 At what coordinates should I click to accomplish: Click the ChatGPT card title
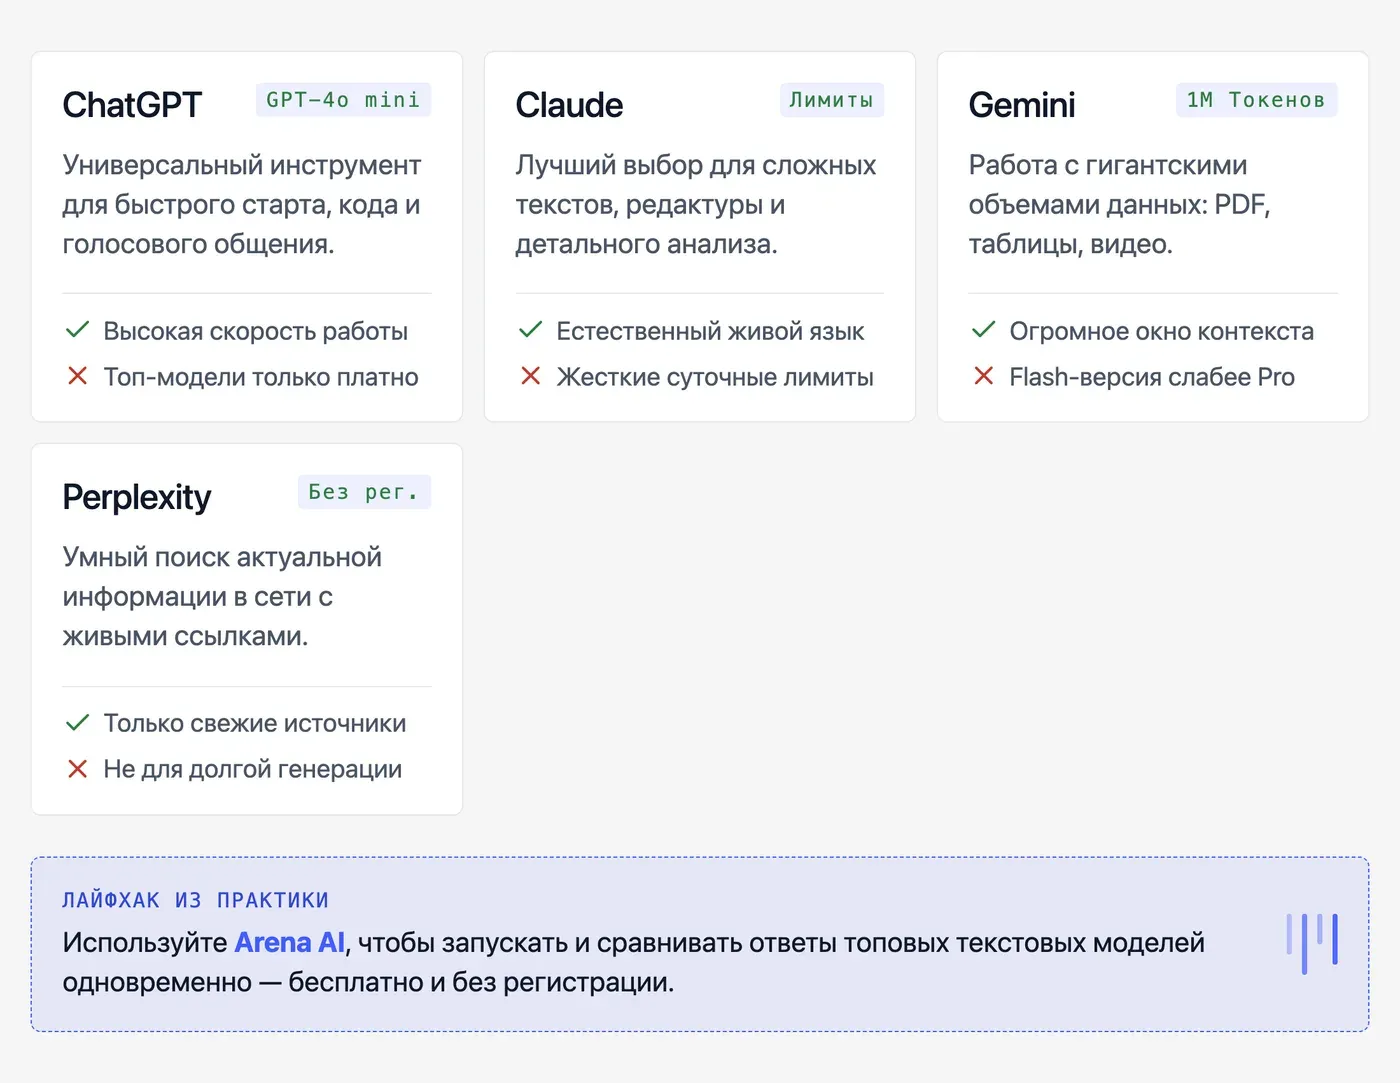coord(132,105)
